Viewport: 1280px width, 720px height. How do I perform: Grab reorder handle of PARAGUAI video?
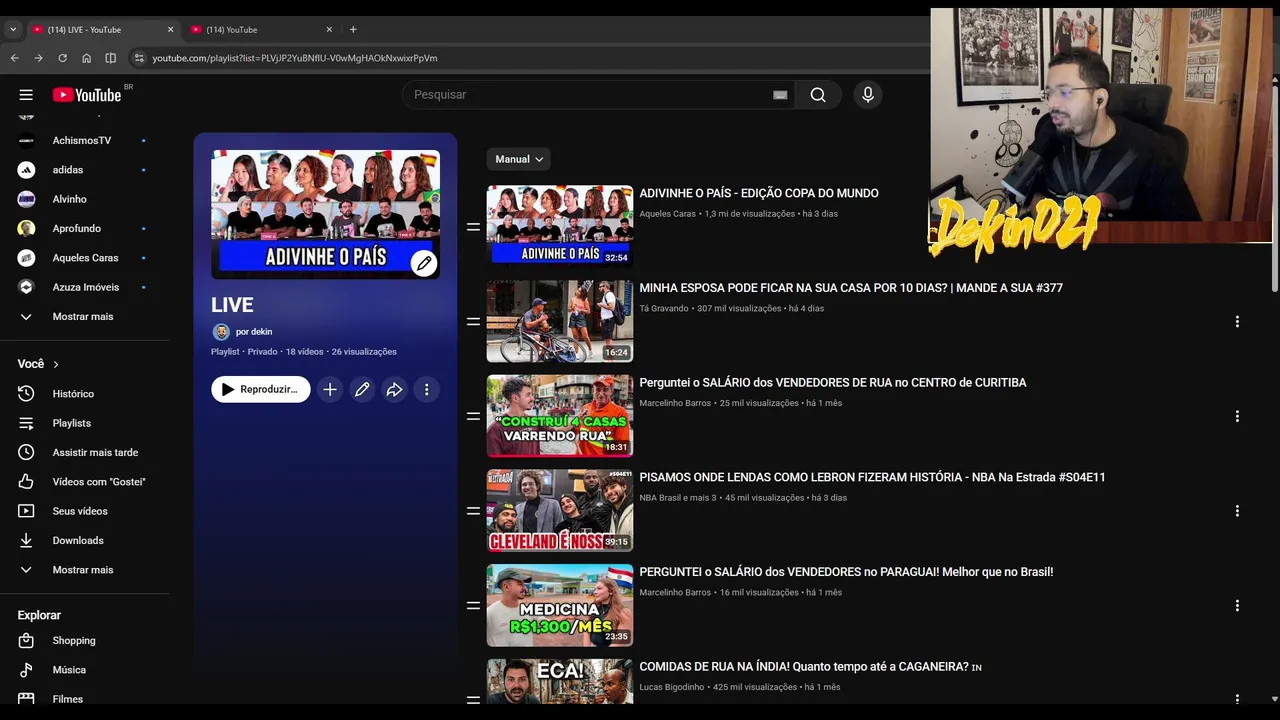(473, 606)
